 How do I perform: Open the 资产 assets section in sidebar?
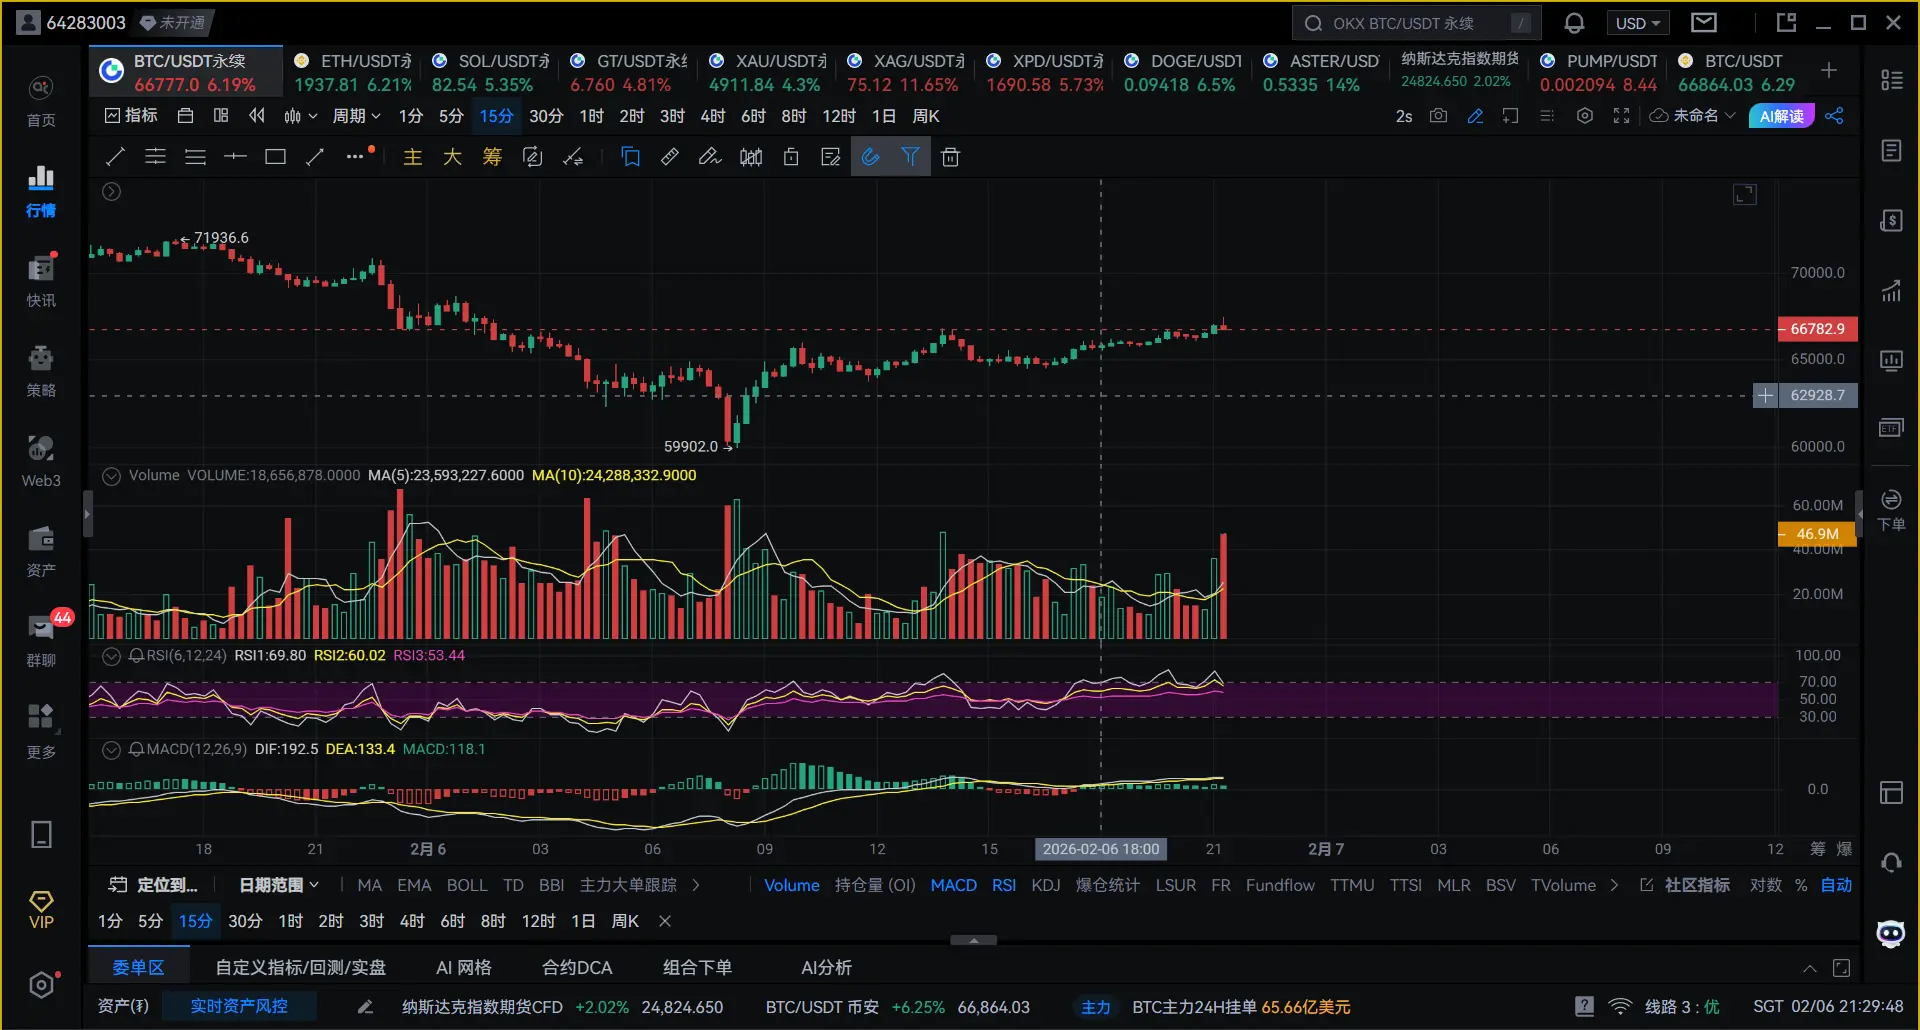41,551
